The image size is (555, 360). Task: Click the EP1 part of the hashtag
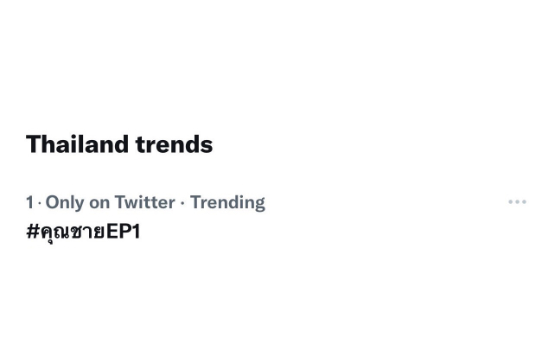click(x=123, y=232)
